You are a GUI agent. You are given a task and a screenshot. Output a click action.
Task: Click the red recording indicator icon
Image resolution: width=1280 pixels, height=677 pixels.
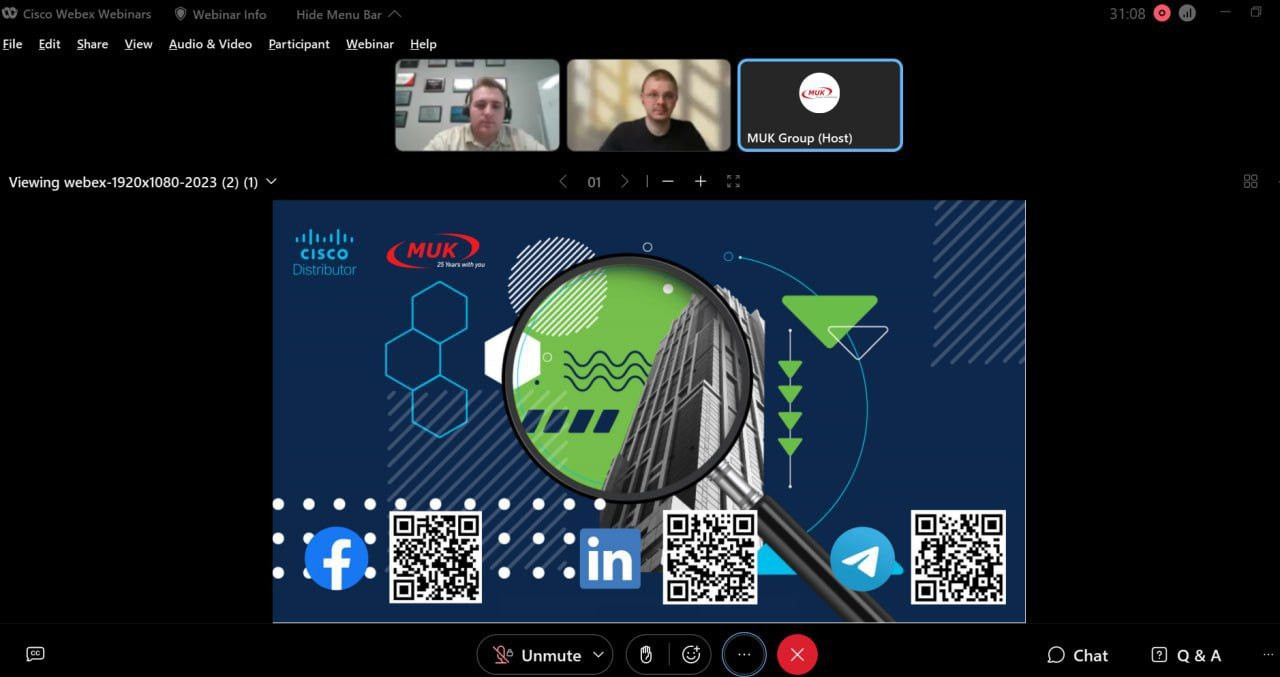1162,13
